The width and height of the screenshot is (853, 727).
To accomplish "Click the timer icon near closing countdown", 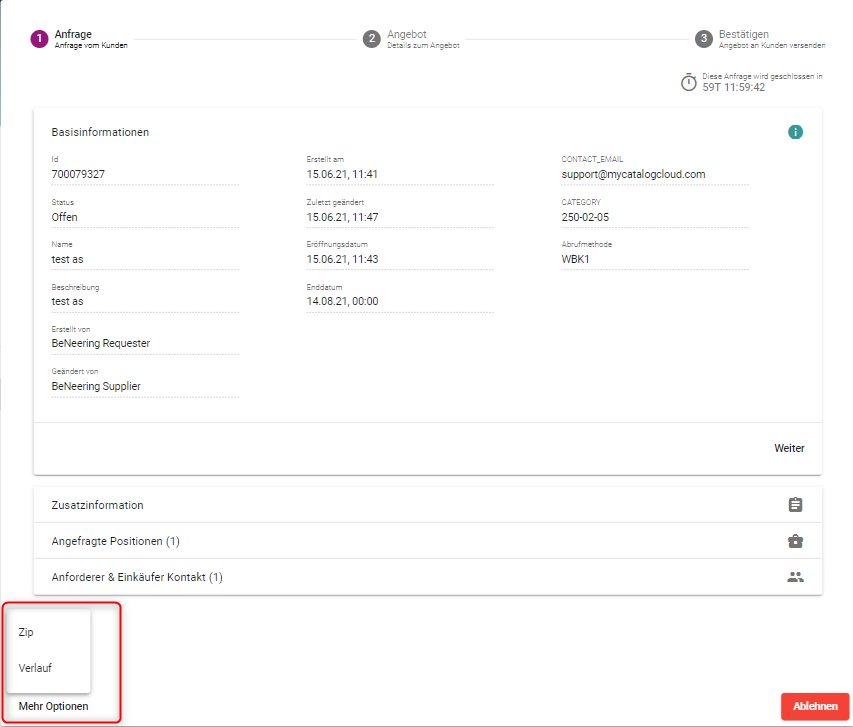I will pos(688,82).
